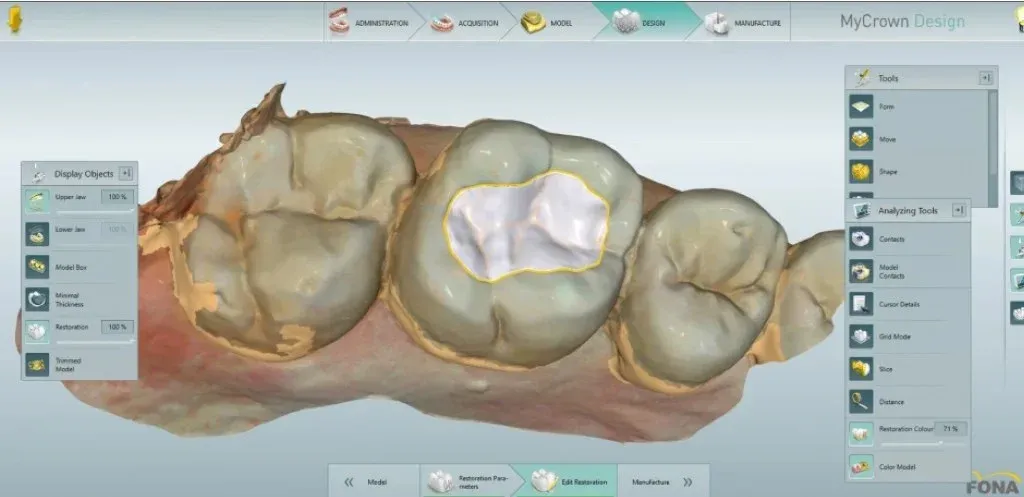Click the lightbulb help icon at top right
1024x497 pixels.
pyautogui.click(x=1017, y=21)
